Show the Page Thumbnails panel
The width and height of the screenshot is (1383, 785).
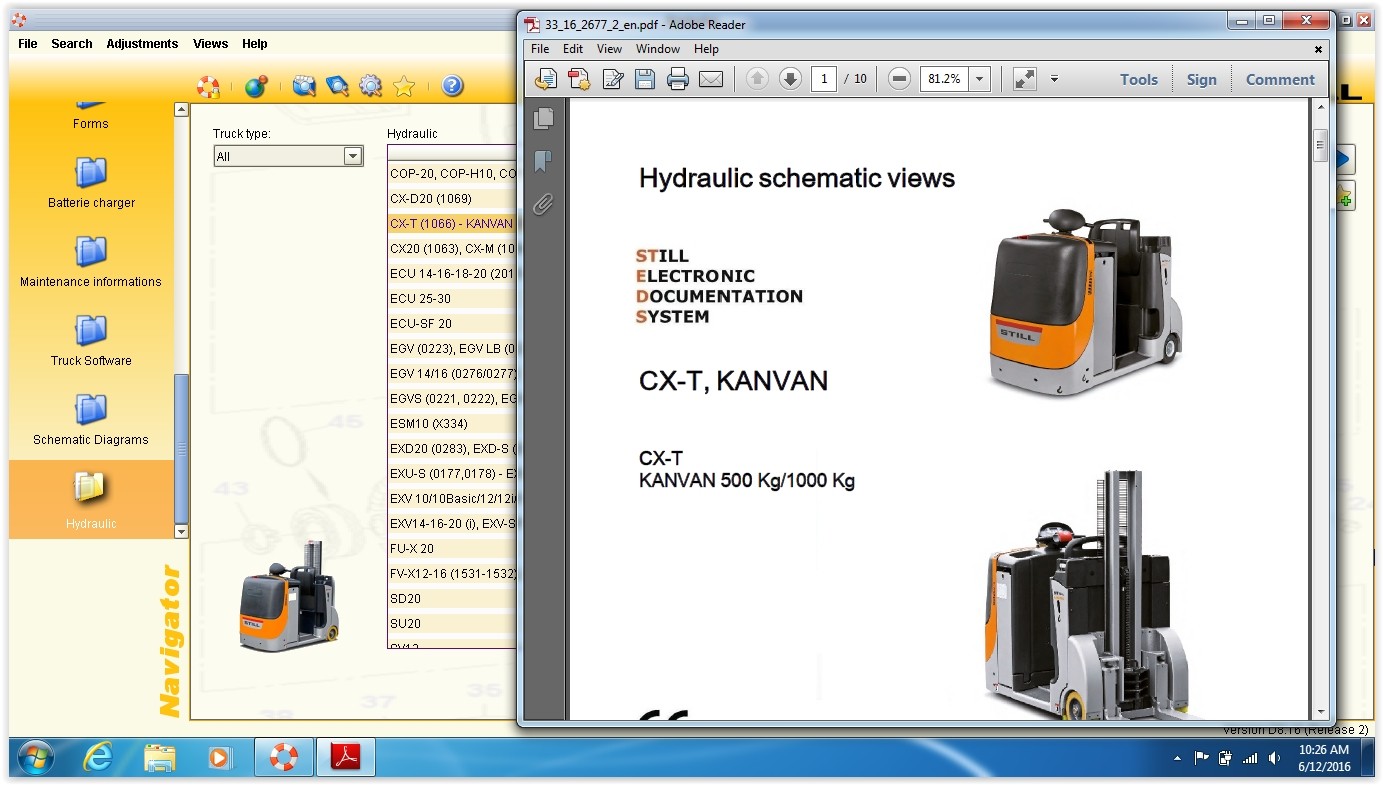543,118
